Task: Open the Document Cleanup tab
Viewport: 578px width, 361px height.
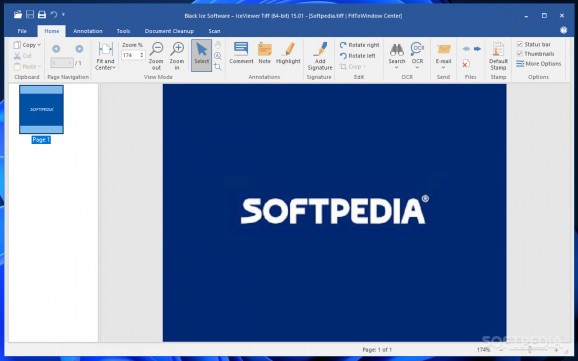Action: tap(169, 31)
